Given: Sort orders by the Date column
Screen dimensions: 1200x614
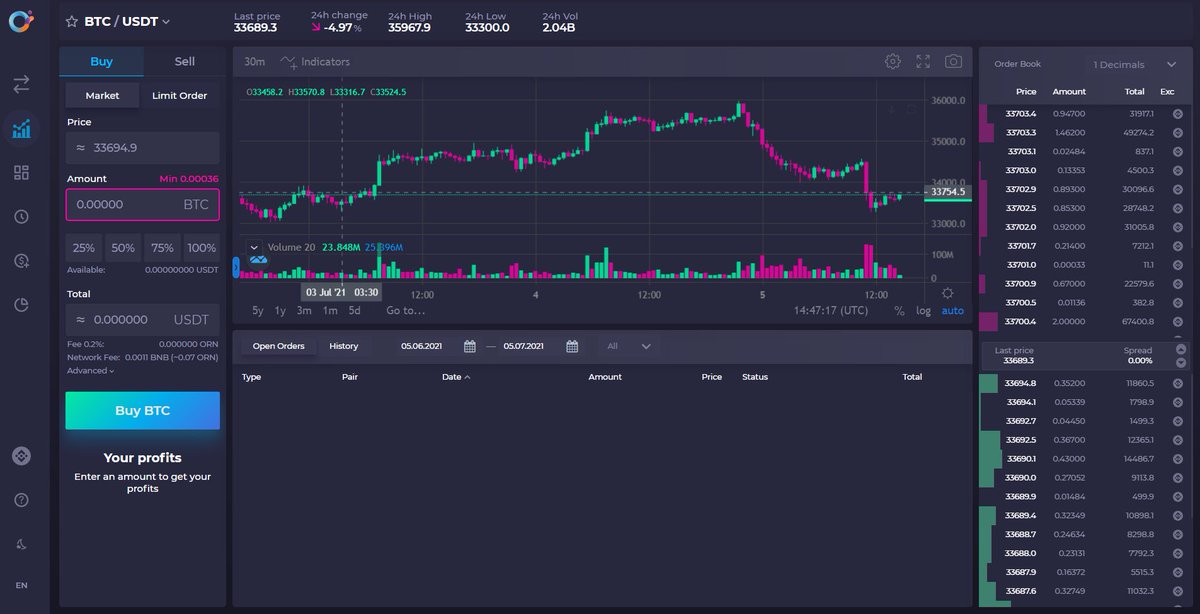Looking at the screenshot, I should tap(456, 377).
